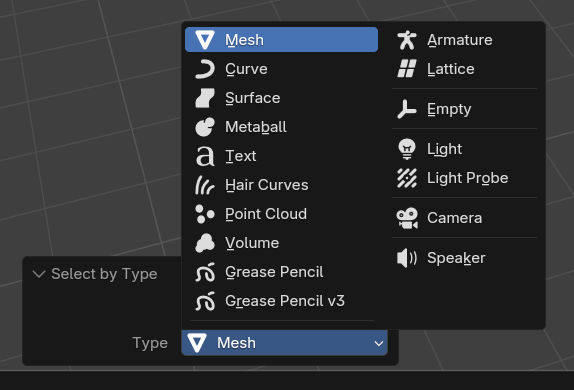Click the Empty axes icon
Image resolution: width=574 pixels, height=390 pixels.
point(407,109)
